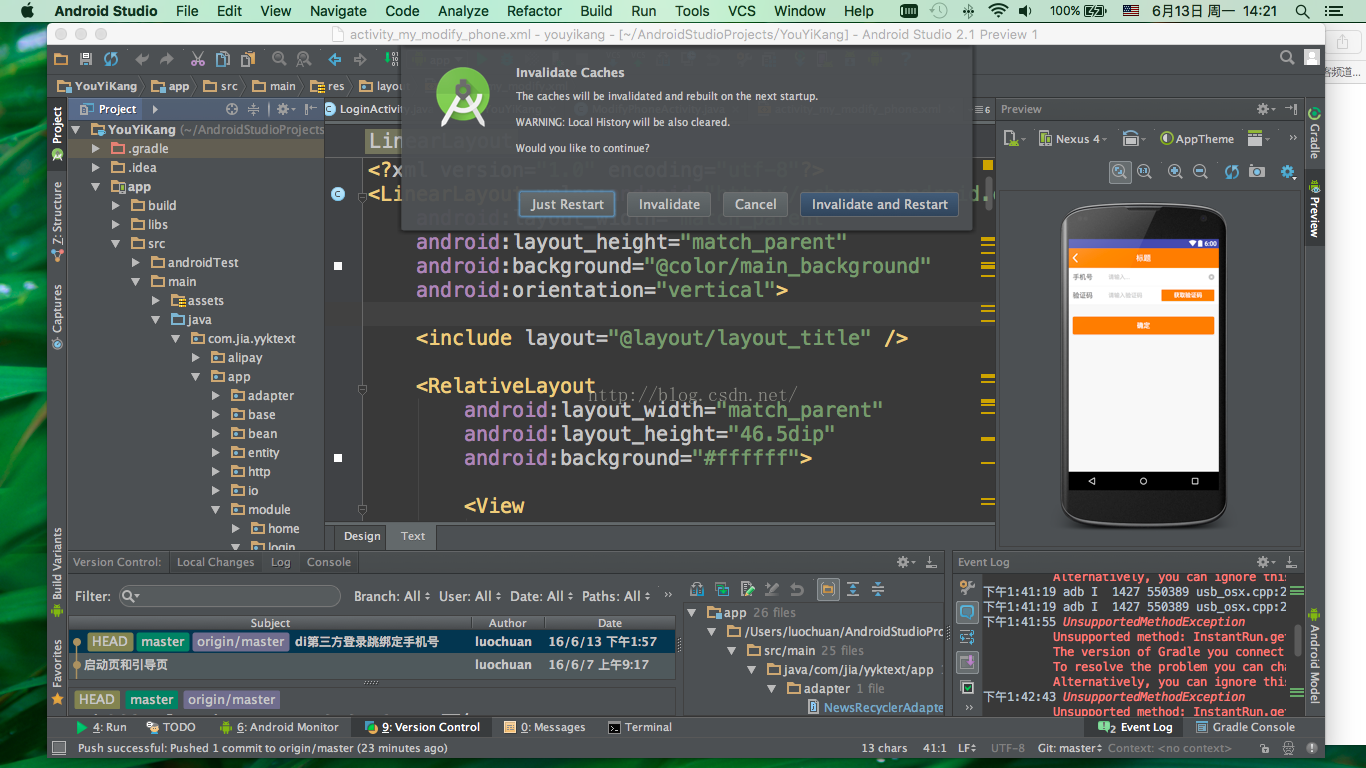Screen dimensions: 1366x768
Task: Open the Nexus 4 device dropdown
Action: pos(1073,139)
